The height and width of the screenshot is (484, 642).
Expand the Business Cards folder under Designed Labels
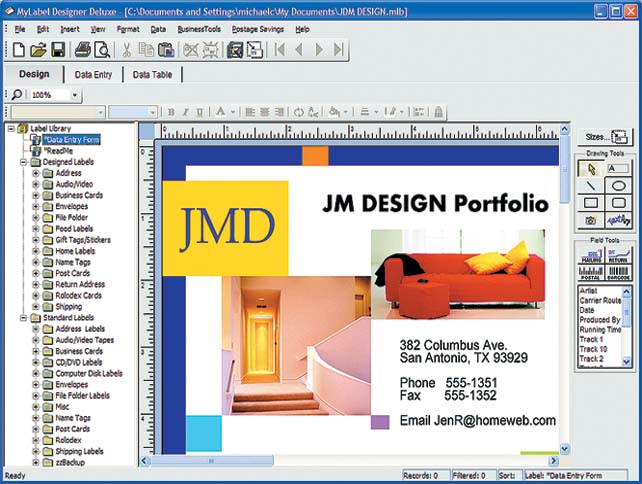click(36, 195)
